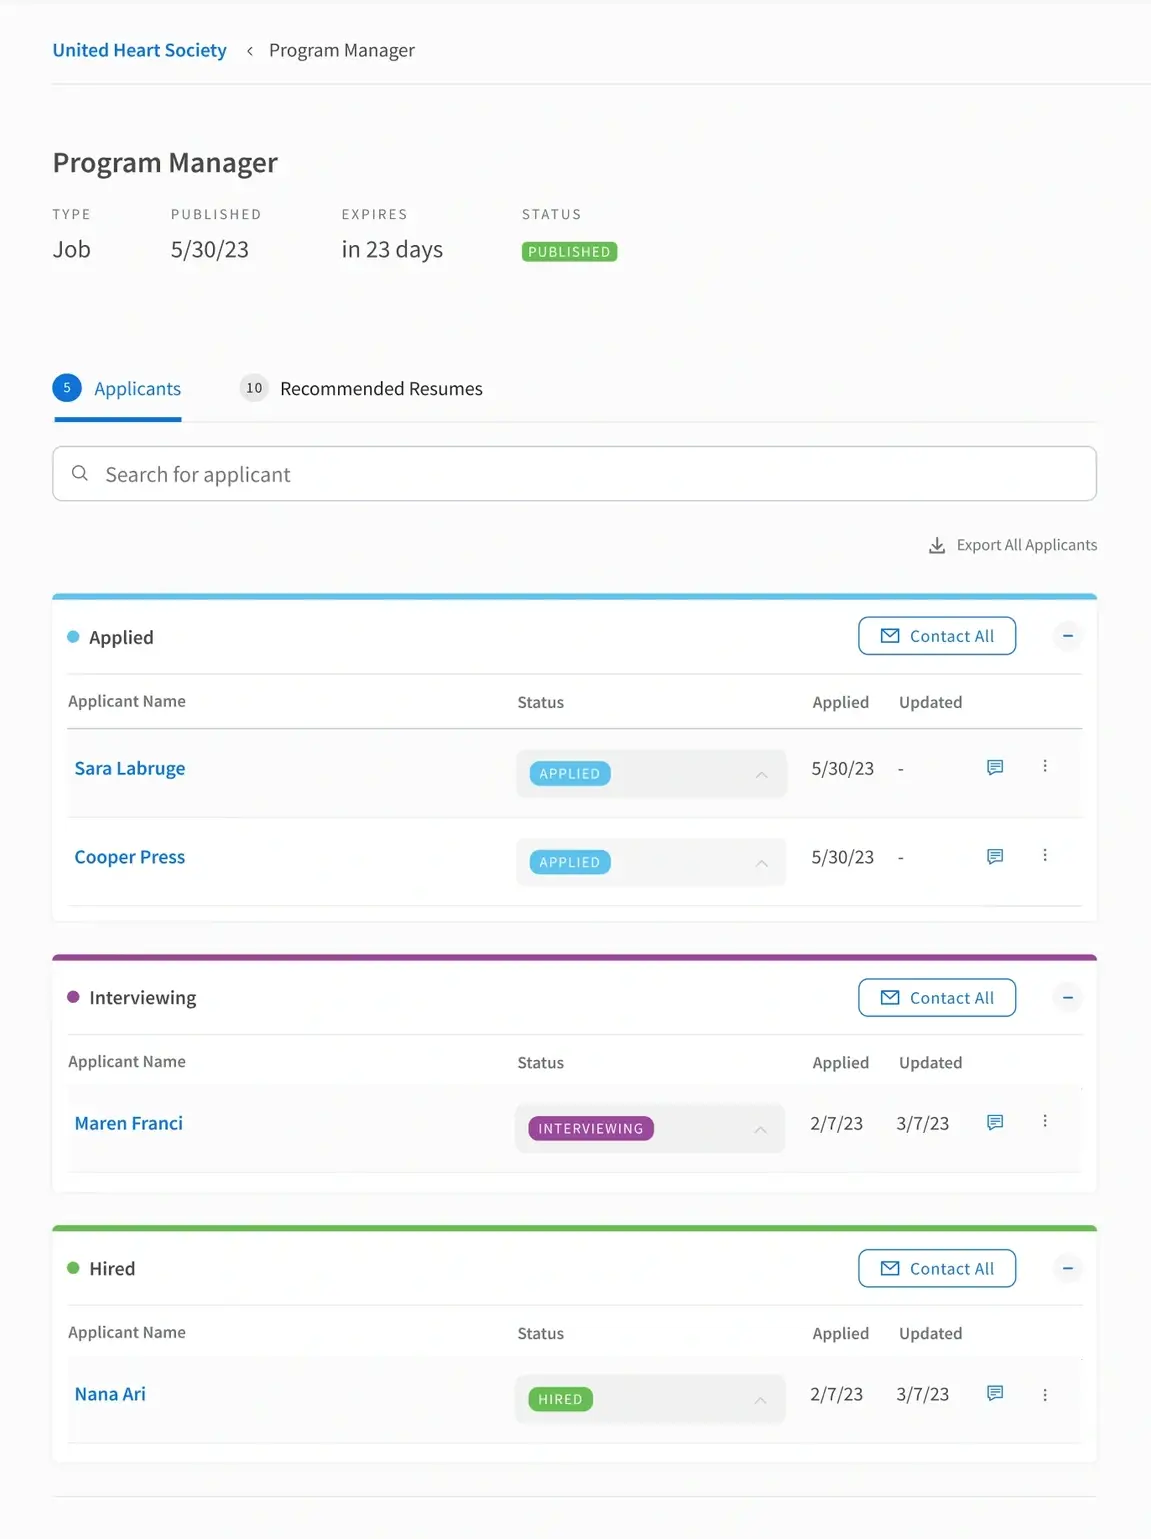
Task: Click the Program Manager page heading
Action: (x=165, y=162)
